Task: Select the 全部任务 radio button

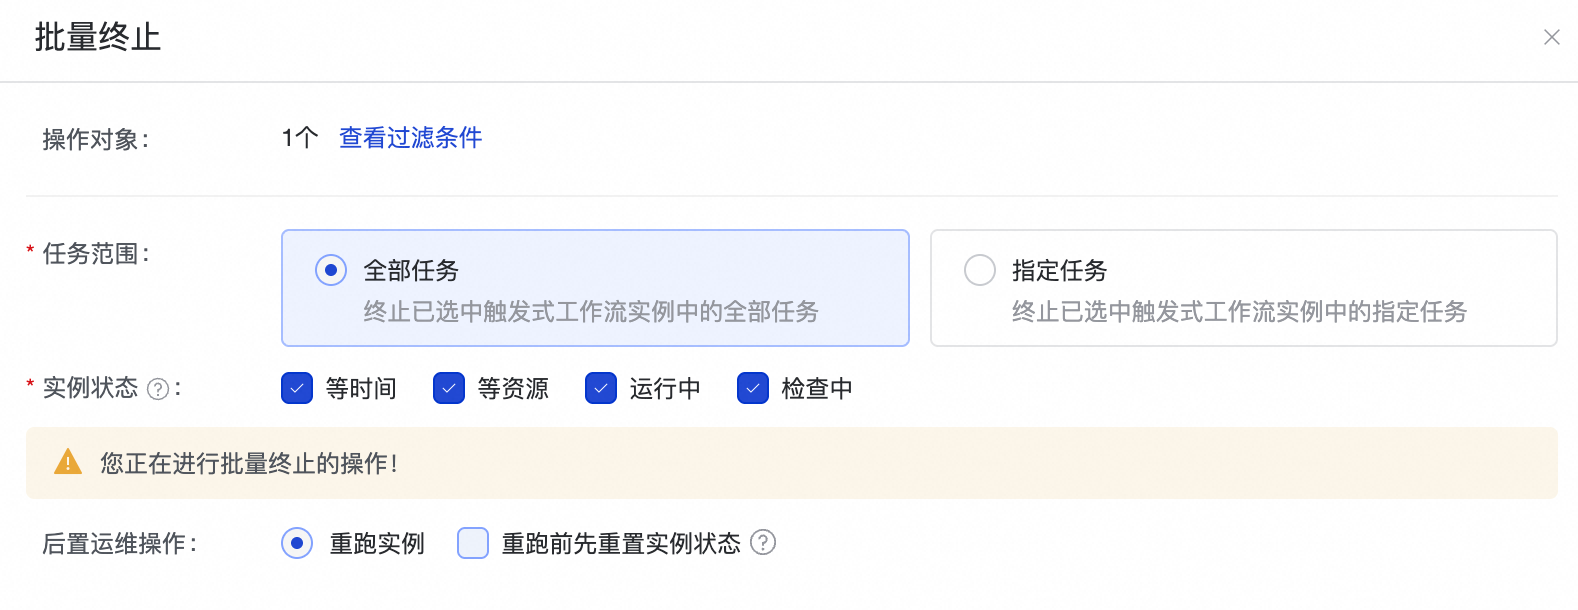Action: tap(331, 270)
